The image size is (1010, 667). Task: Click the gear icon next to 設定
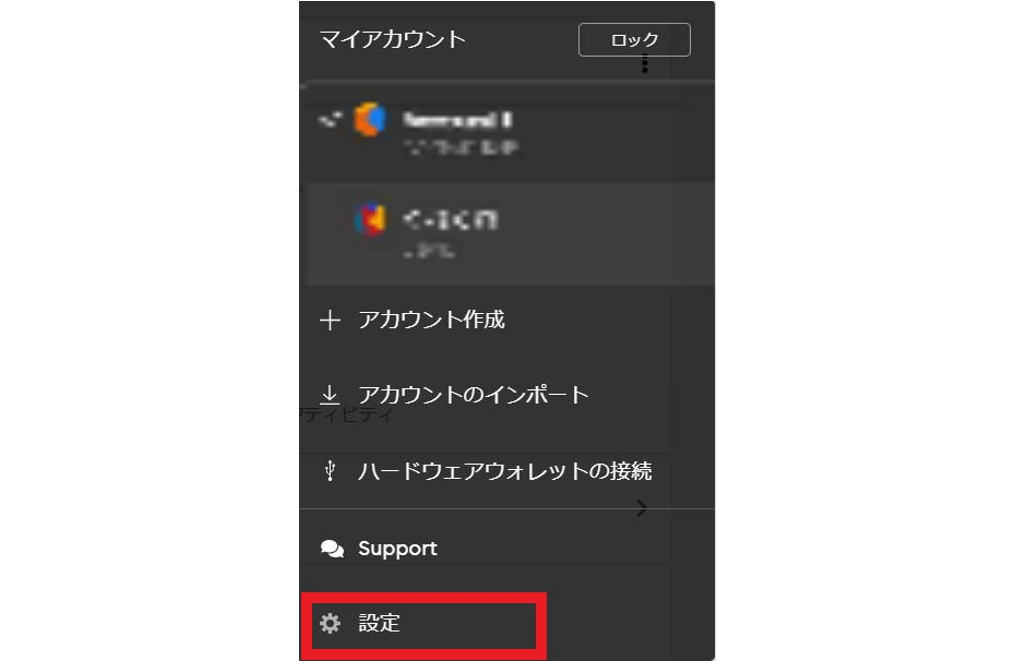click(330, 623)
